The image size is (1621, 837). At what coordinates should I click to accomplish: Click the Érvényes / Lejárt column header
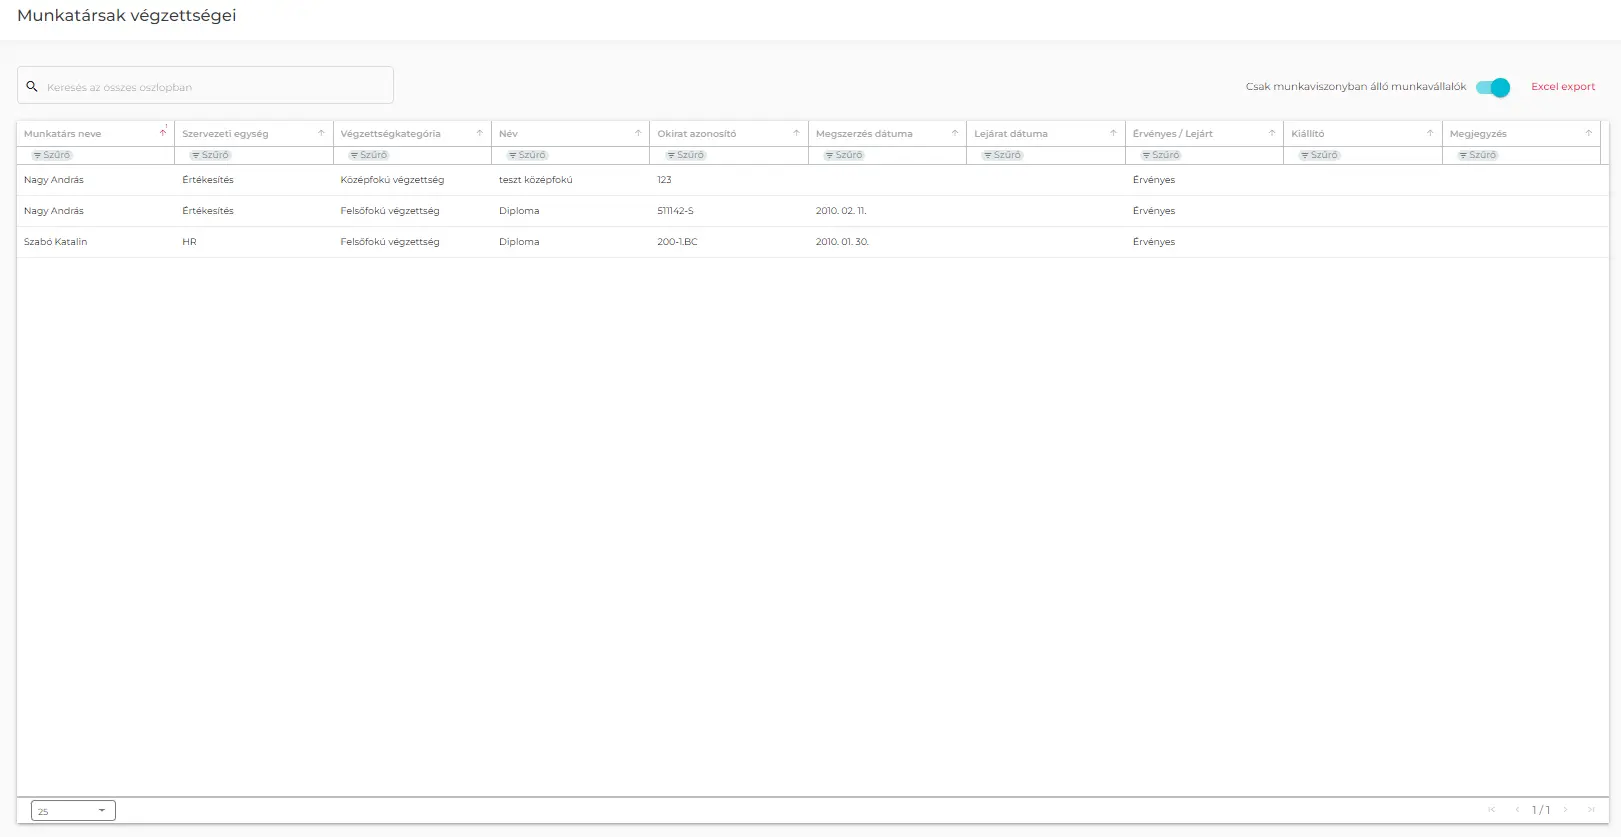click(x=1172, y=134)
